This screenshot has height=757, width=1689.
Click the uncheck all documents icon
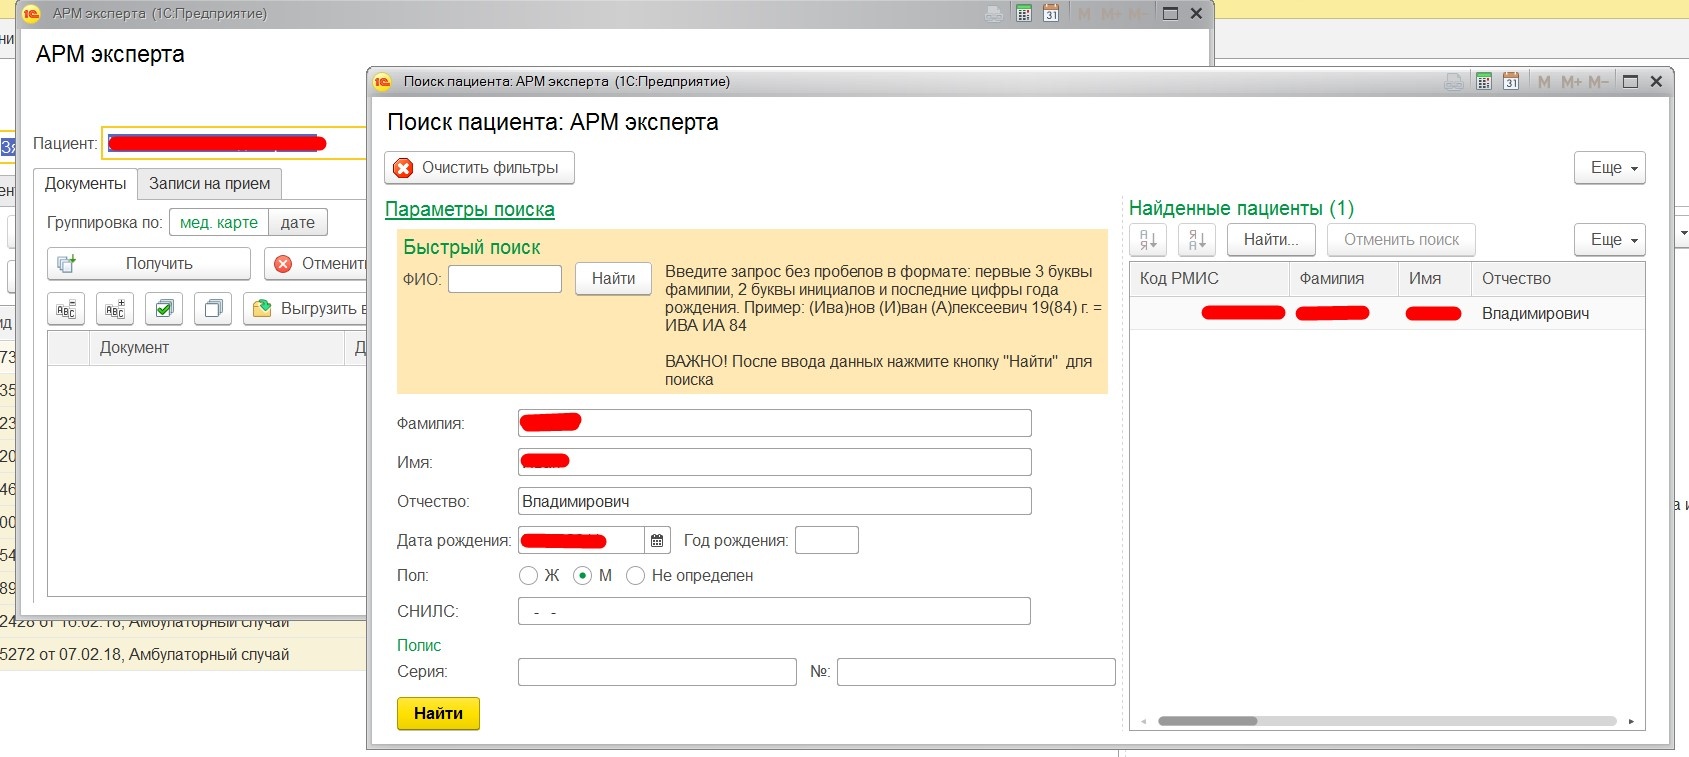pos(213,309)
